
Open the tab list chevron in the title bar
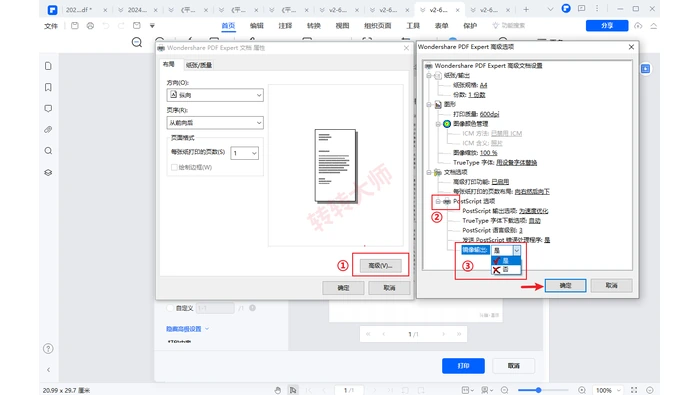pos(550,9)
